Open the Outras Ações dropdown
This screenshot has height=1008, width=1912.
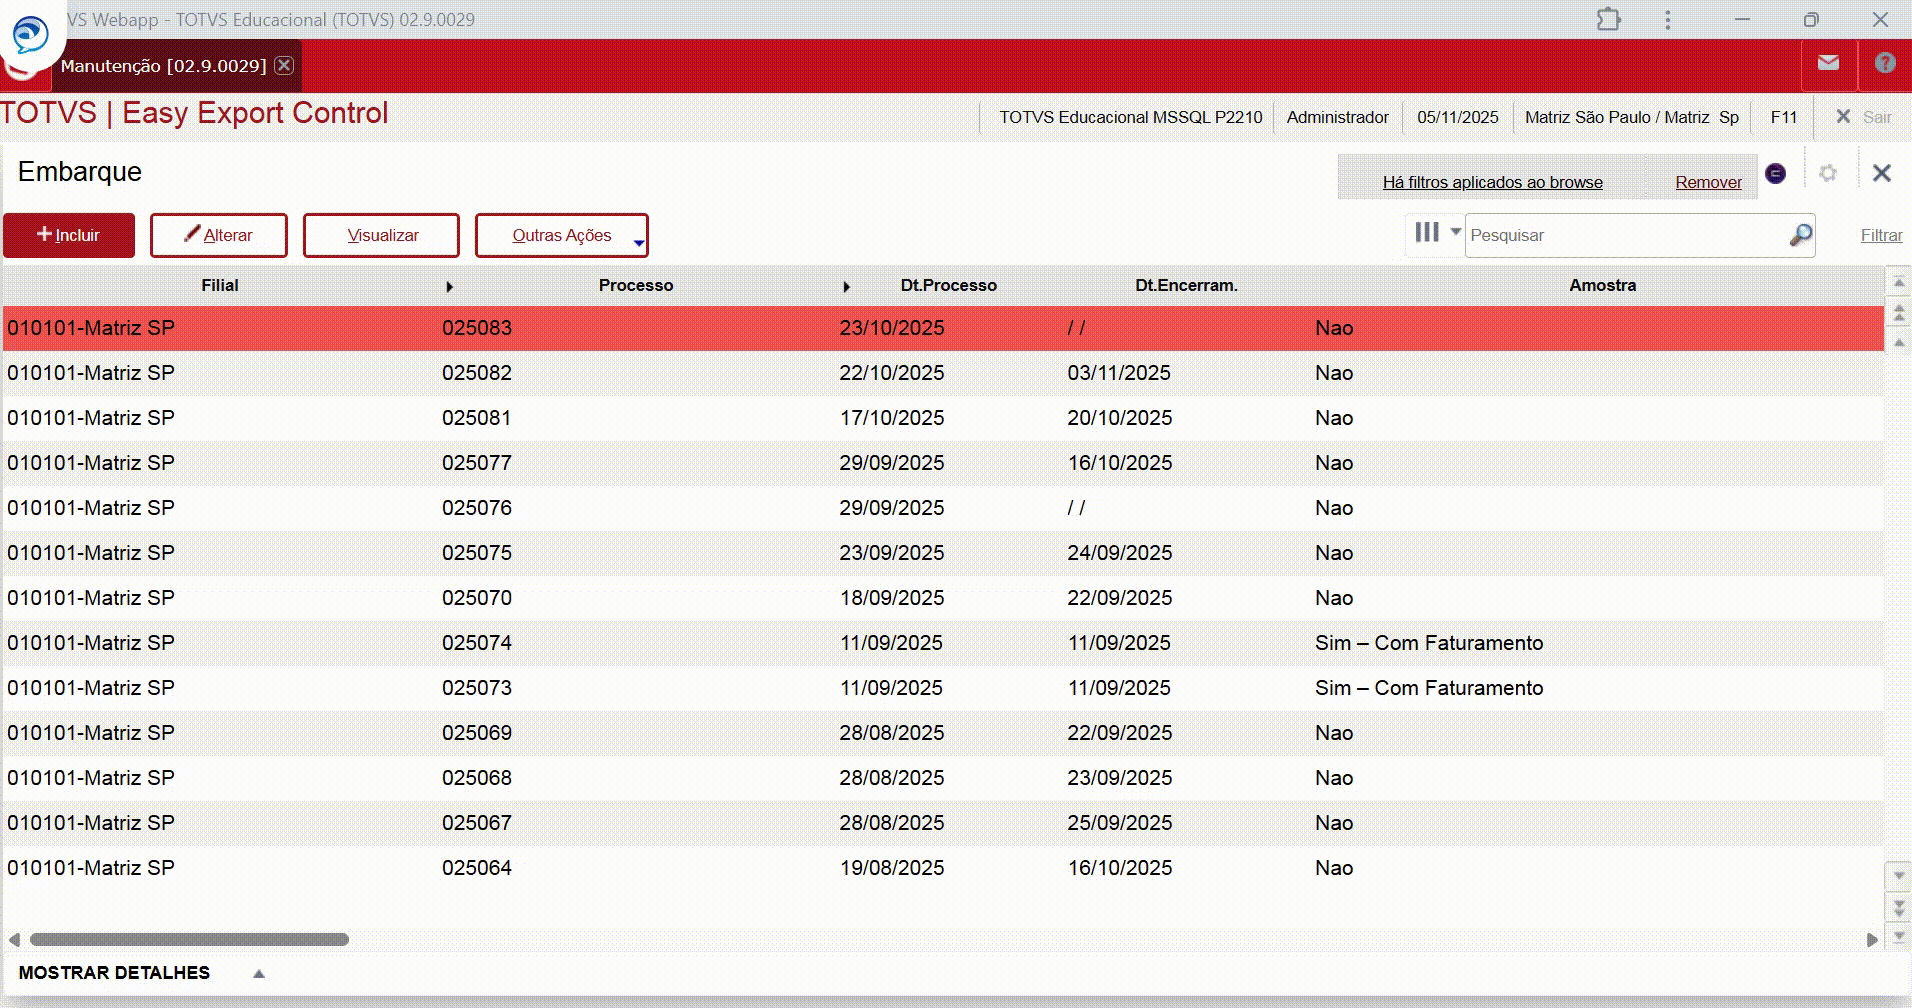562,235
